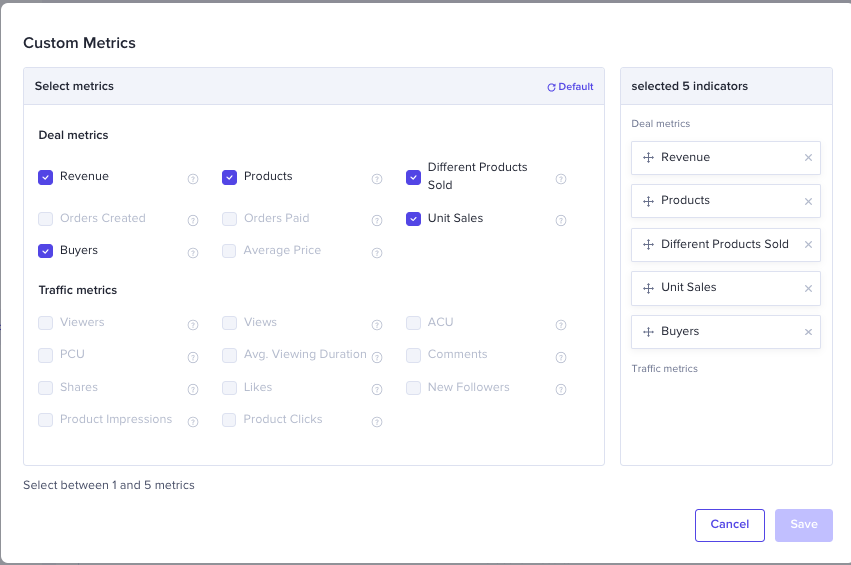Remove Products from selected indicators
Image resolution: width=851 pixels, height=565 pixels.
(x=808, y=201)
